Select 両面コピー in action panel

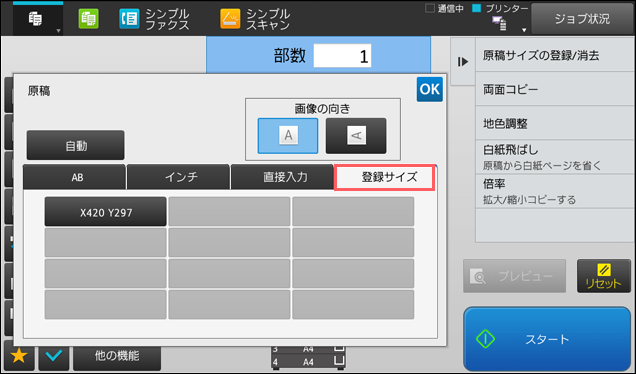click(x=554, y=89)
